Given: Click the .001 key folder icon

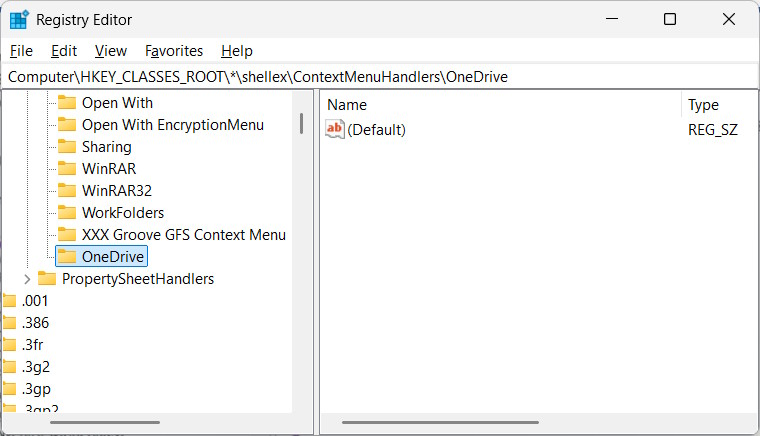Looking at the screenshot, I should pos(10,301).
